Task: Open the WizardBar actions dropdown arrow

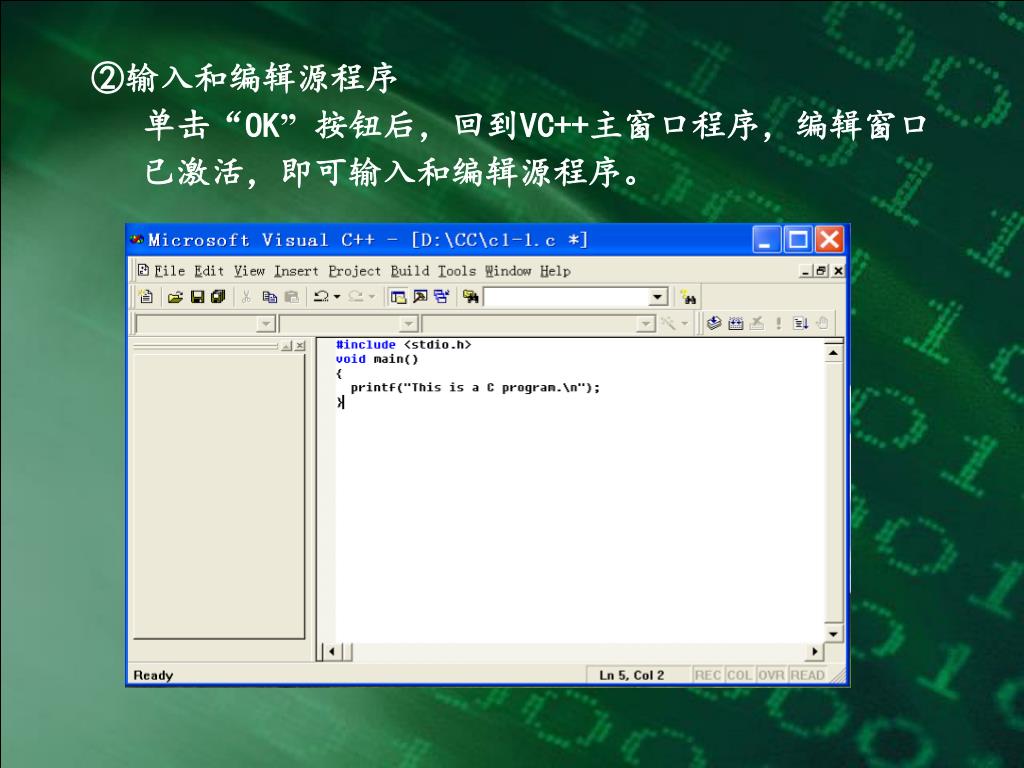Action: 684,323
